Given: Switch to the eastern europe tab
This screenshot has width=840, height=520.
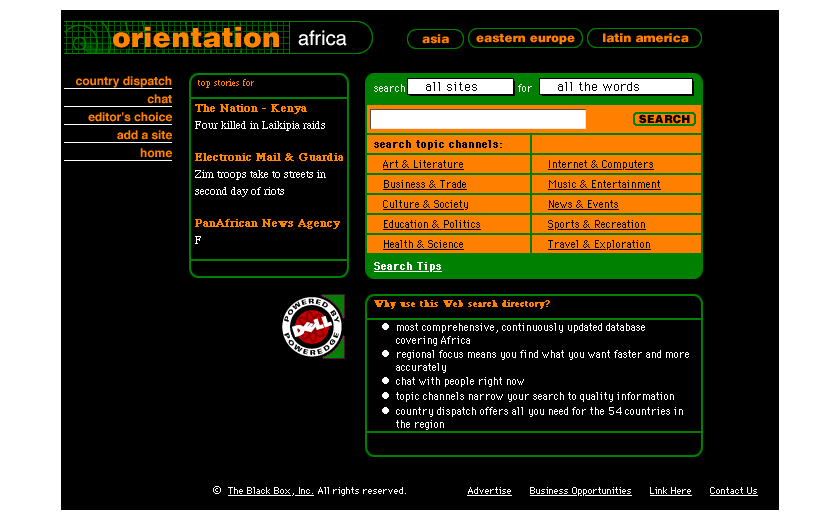Looking at the screenshot, I should [525, 39].
